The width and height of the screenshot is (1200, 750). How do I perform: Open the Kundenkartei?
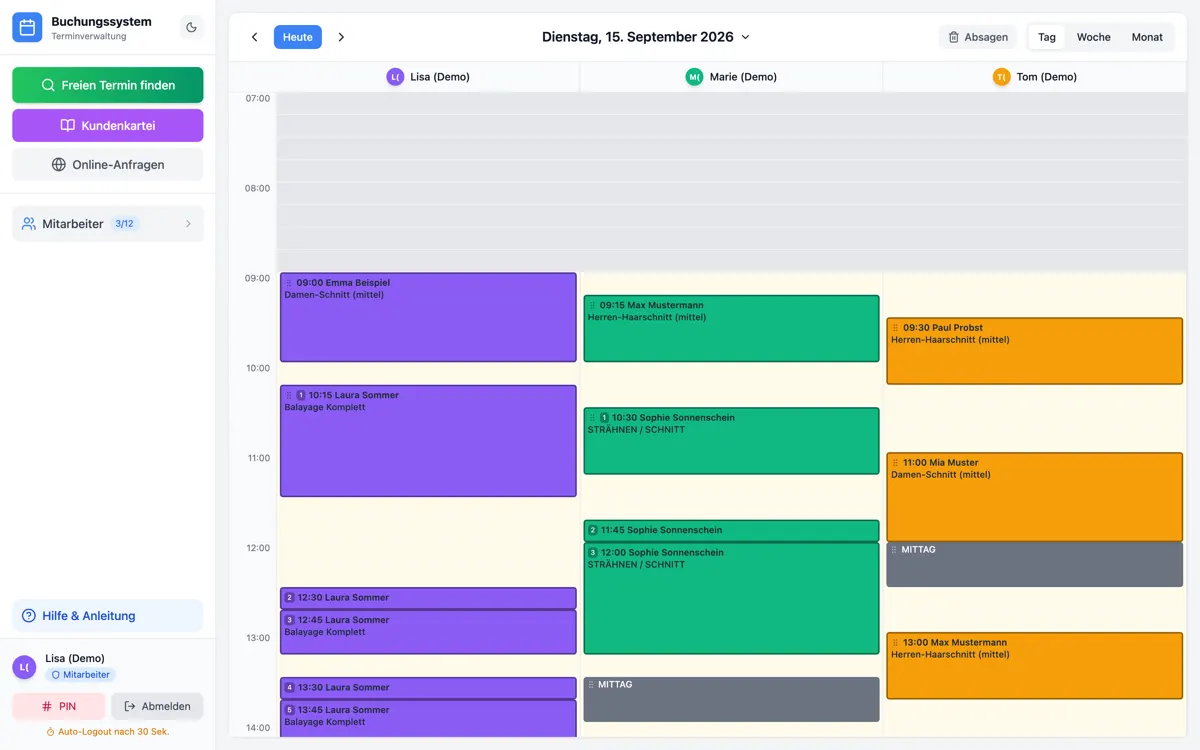pos(108,125)
